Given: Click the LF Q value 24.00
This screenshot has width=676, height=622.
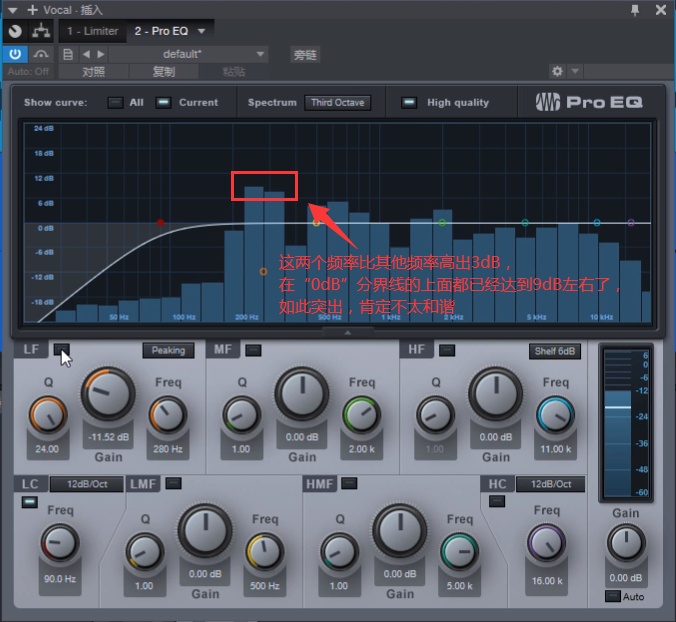Looking at the screenshot, I should pos(47,449).
